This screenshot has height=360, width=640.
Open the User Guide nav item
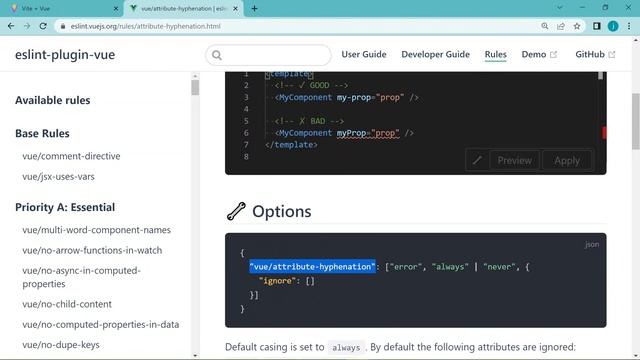364,54
